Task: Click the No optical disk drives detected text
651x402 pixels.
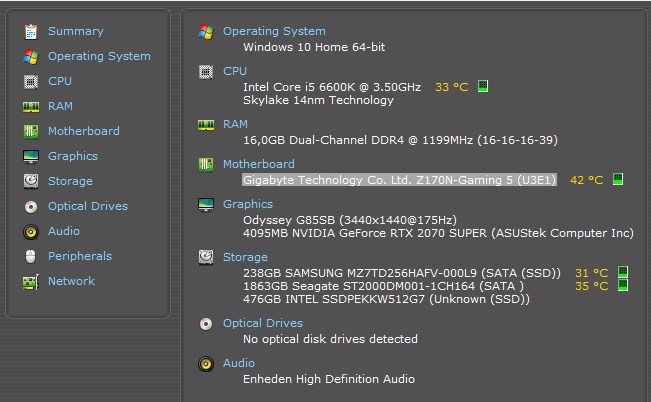Action: click(330, 339)
